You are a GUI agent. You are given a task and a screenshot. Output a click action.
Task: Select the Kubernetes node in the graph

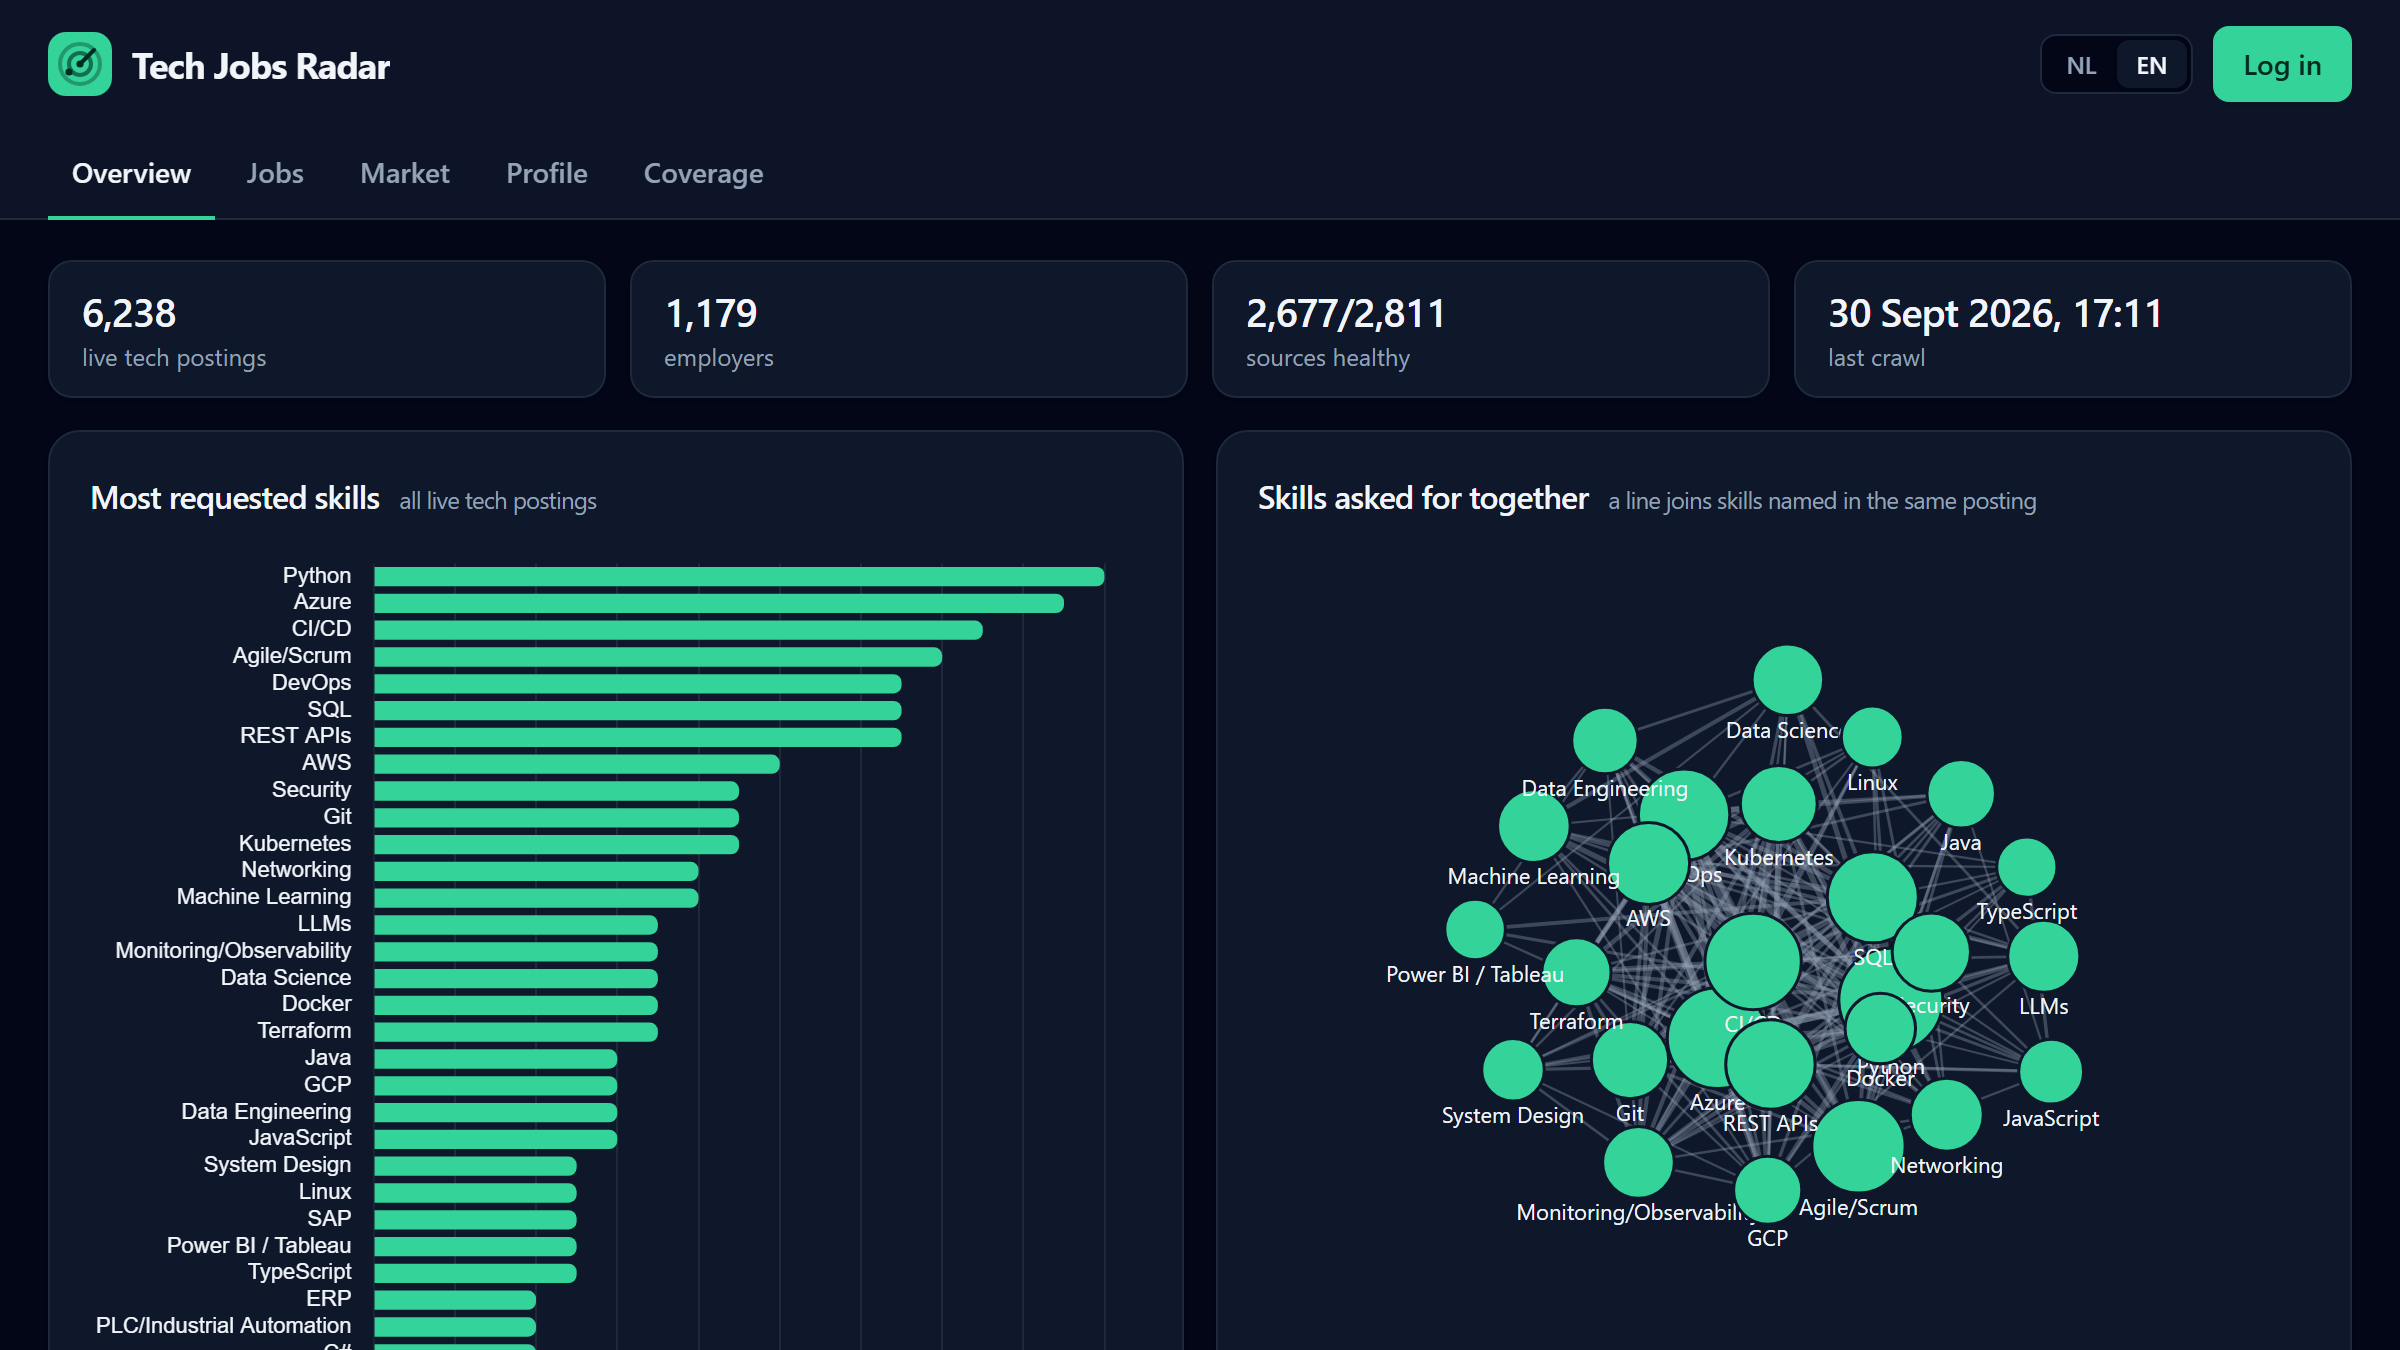pos(1779,804)
